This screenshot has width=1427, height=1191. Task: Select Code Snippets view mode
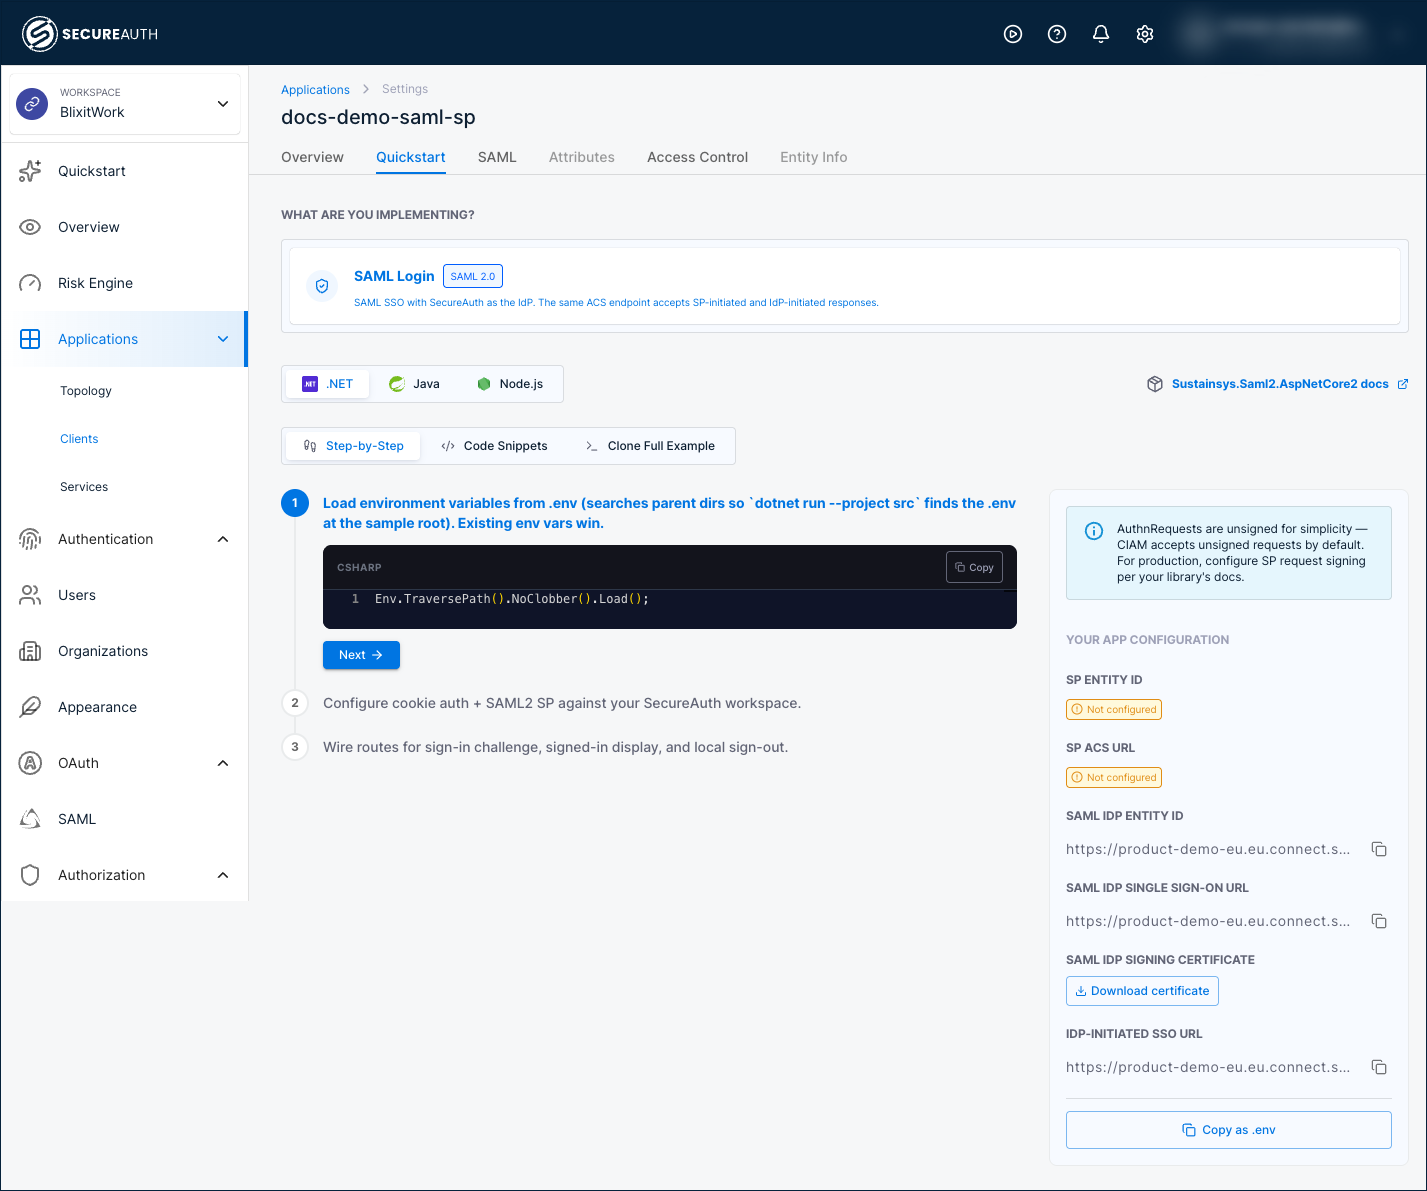tap(494, 446)
